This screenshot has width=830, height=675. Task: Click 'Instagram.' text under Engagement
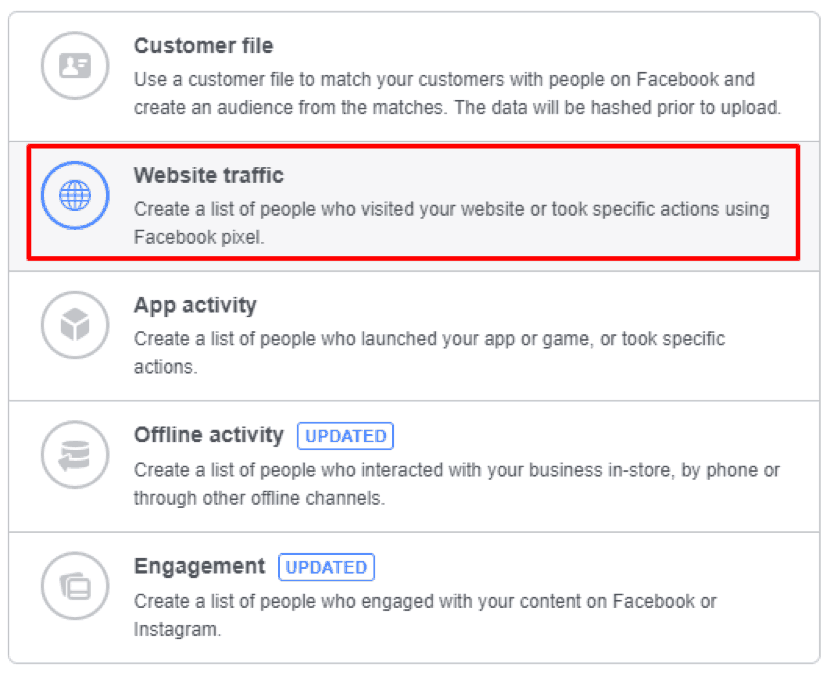click(x=177, y=629)
